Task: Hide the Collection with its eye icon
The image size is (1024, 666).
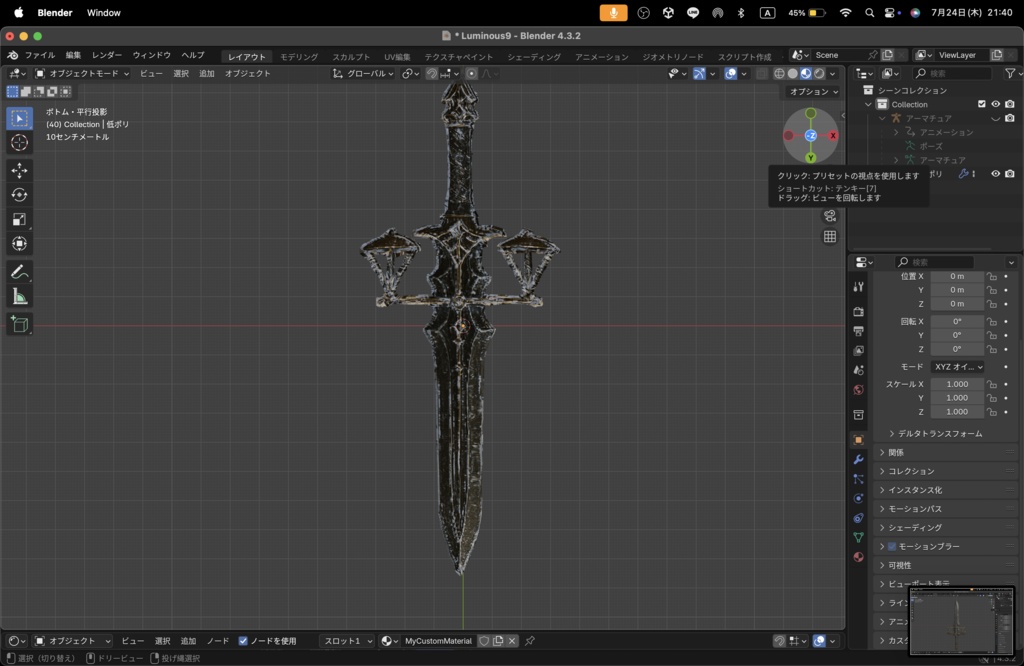Action: point(995,104)
